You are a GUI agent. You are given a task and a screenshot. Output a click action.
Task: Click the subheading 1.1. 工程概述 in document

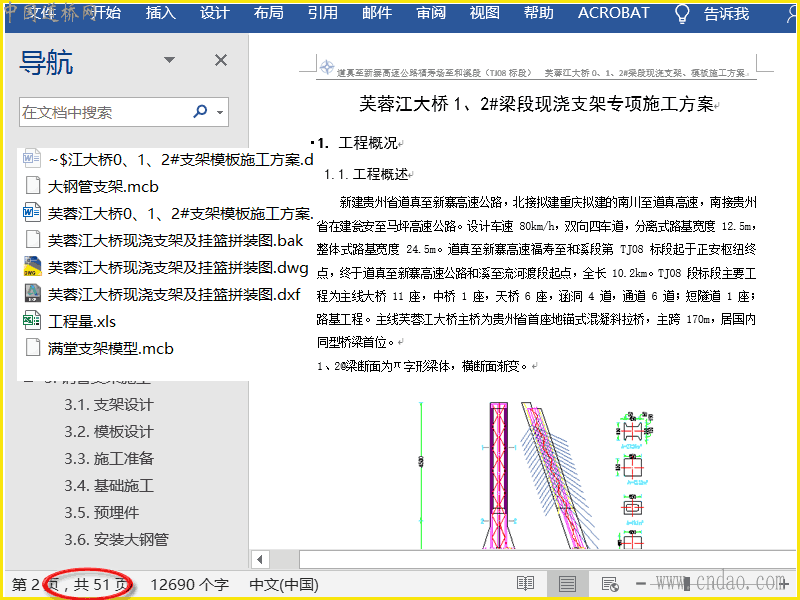pyautogui.click(x=366, y=175)
